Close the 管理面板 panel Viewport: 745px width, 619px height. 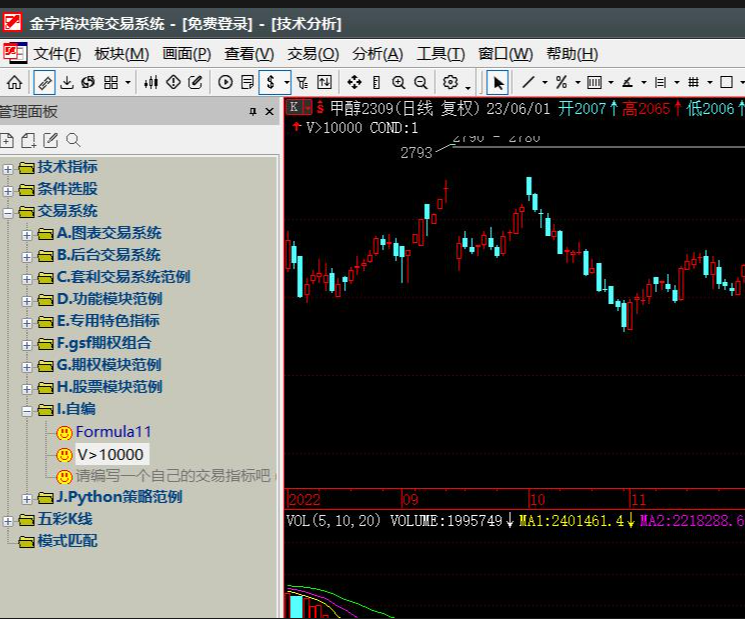269,112
